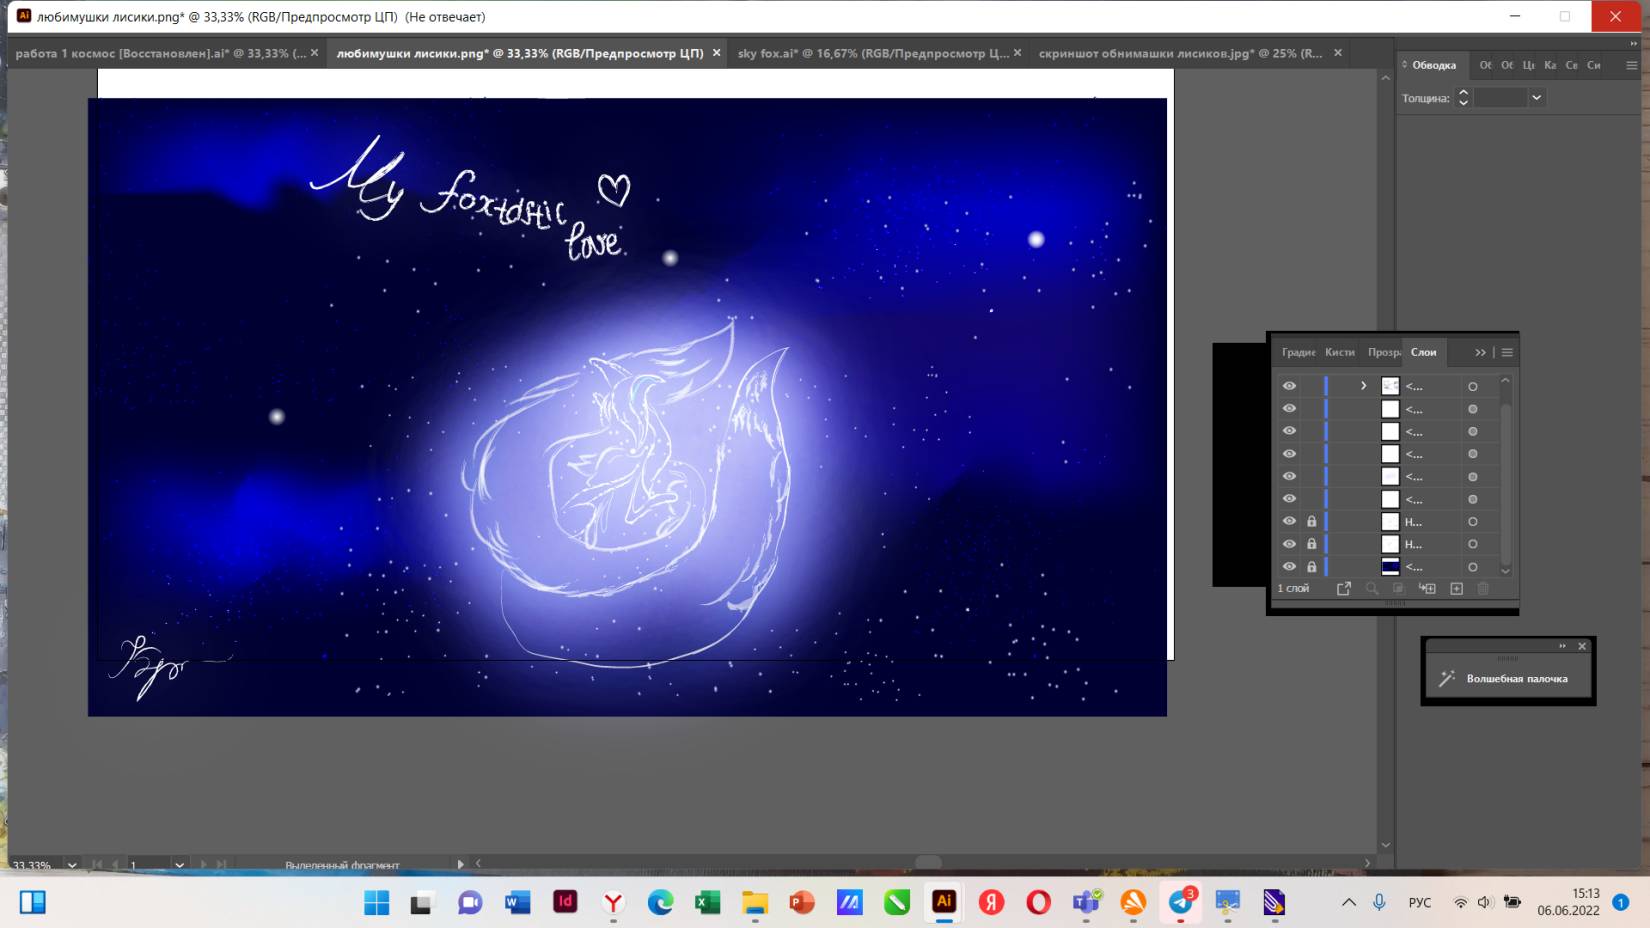Expand the top layer group in Layers panel
The image size is (1650, 928).
pyautogui.click(x=1363, y=386)
